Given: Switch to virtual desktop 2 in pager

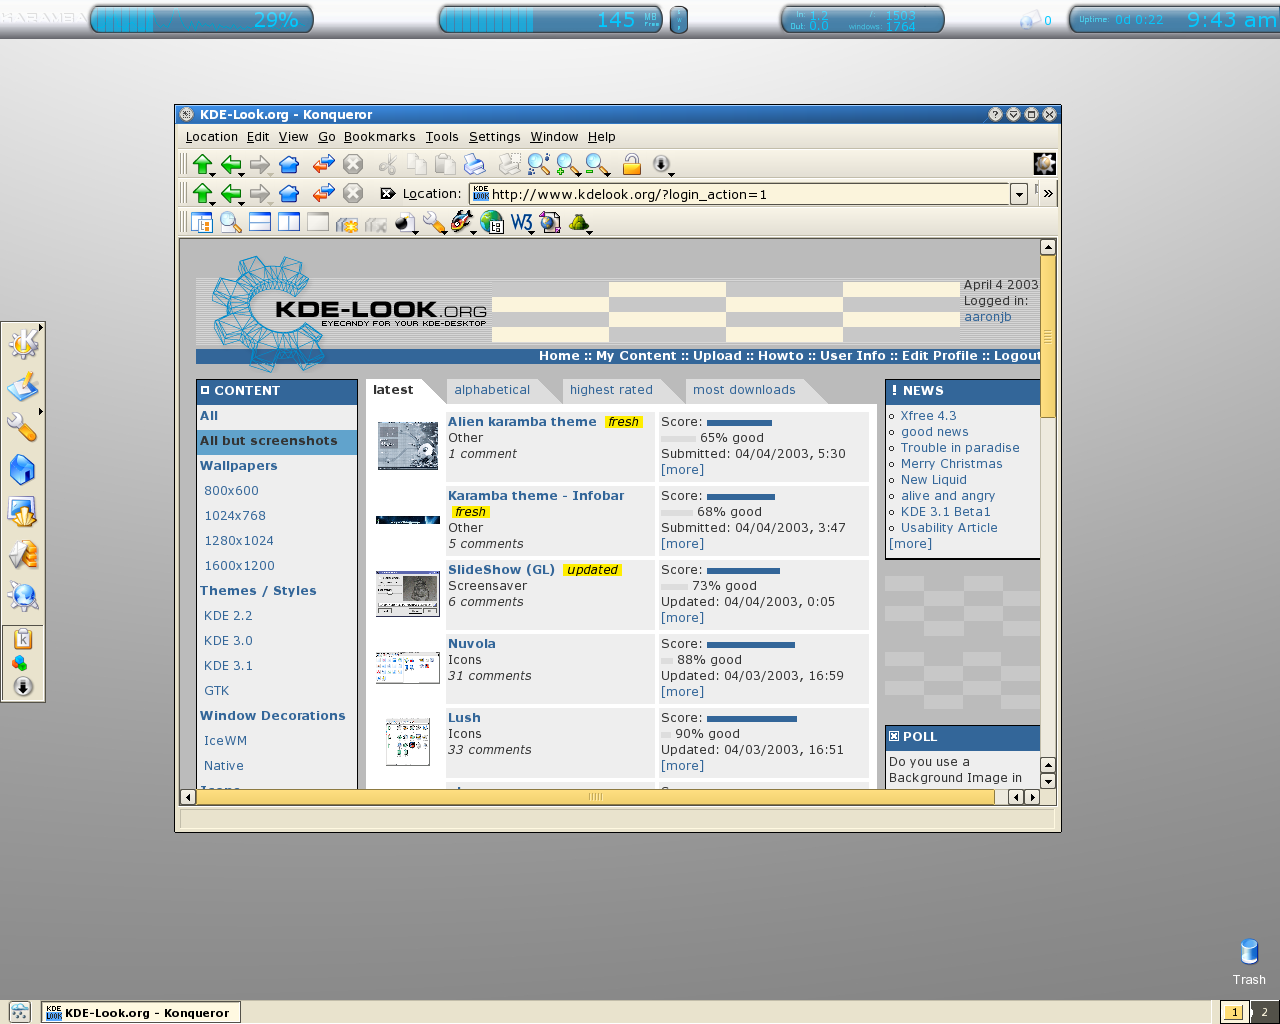Looking at the screenshot, I should (x=1264, y=1012).
